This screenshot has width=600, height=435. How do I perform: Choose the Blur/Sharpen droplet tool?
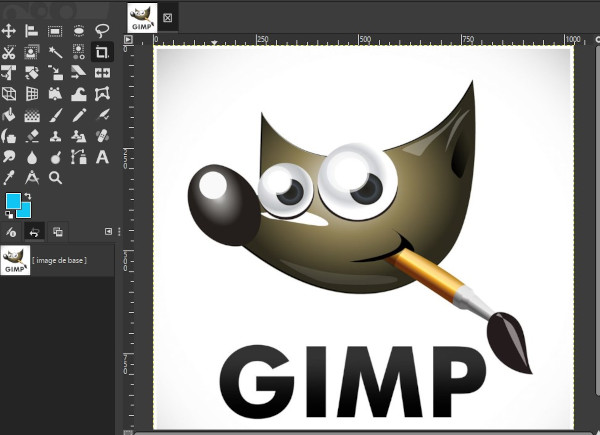[x=32, y=157]
